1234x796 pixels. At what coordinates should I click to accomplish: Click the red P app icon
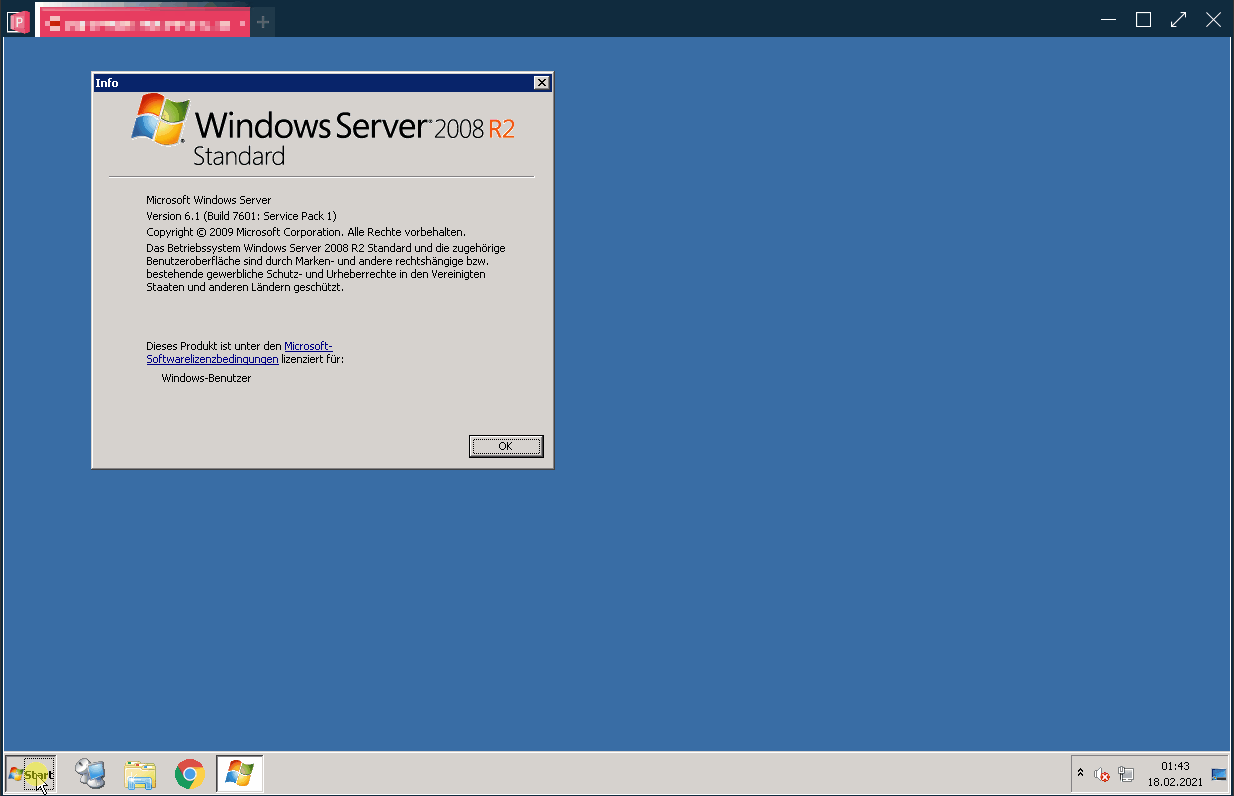tap(18, 20)
